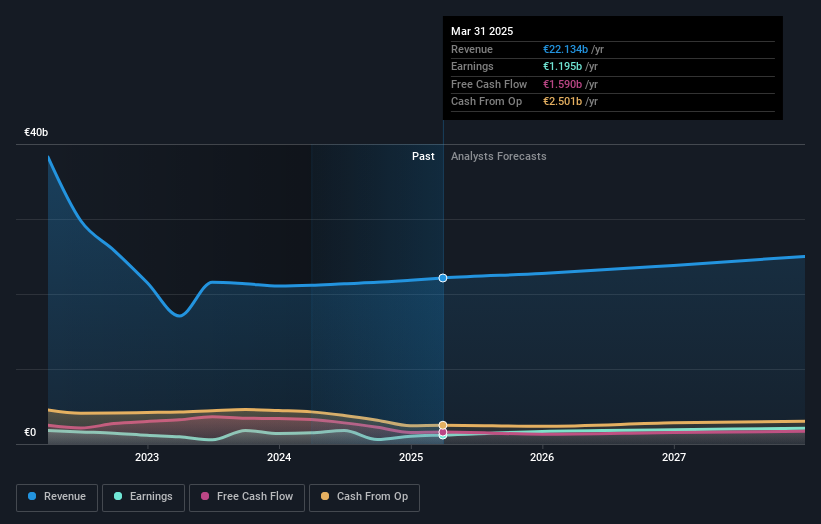The image size is (821, 524).
Task: Click the Free Cash Flow pink data point
Action: [x=443, y=432]
